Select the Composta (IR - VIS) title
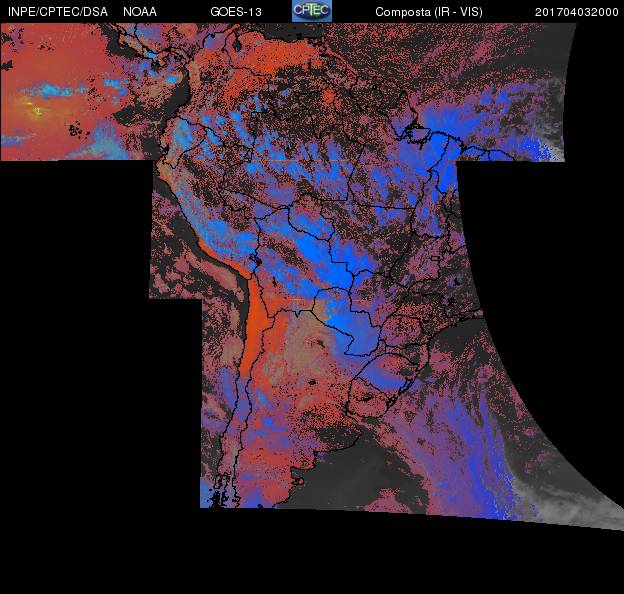Image resolution: width=624 pixels, height=594 pixels. tap(429, 12)
